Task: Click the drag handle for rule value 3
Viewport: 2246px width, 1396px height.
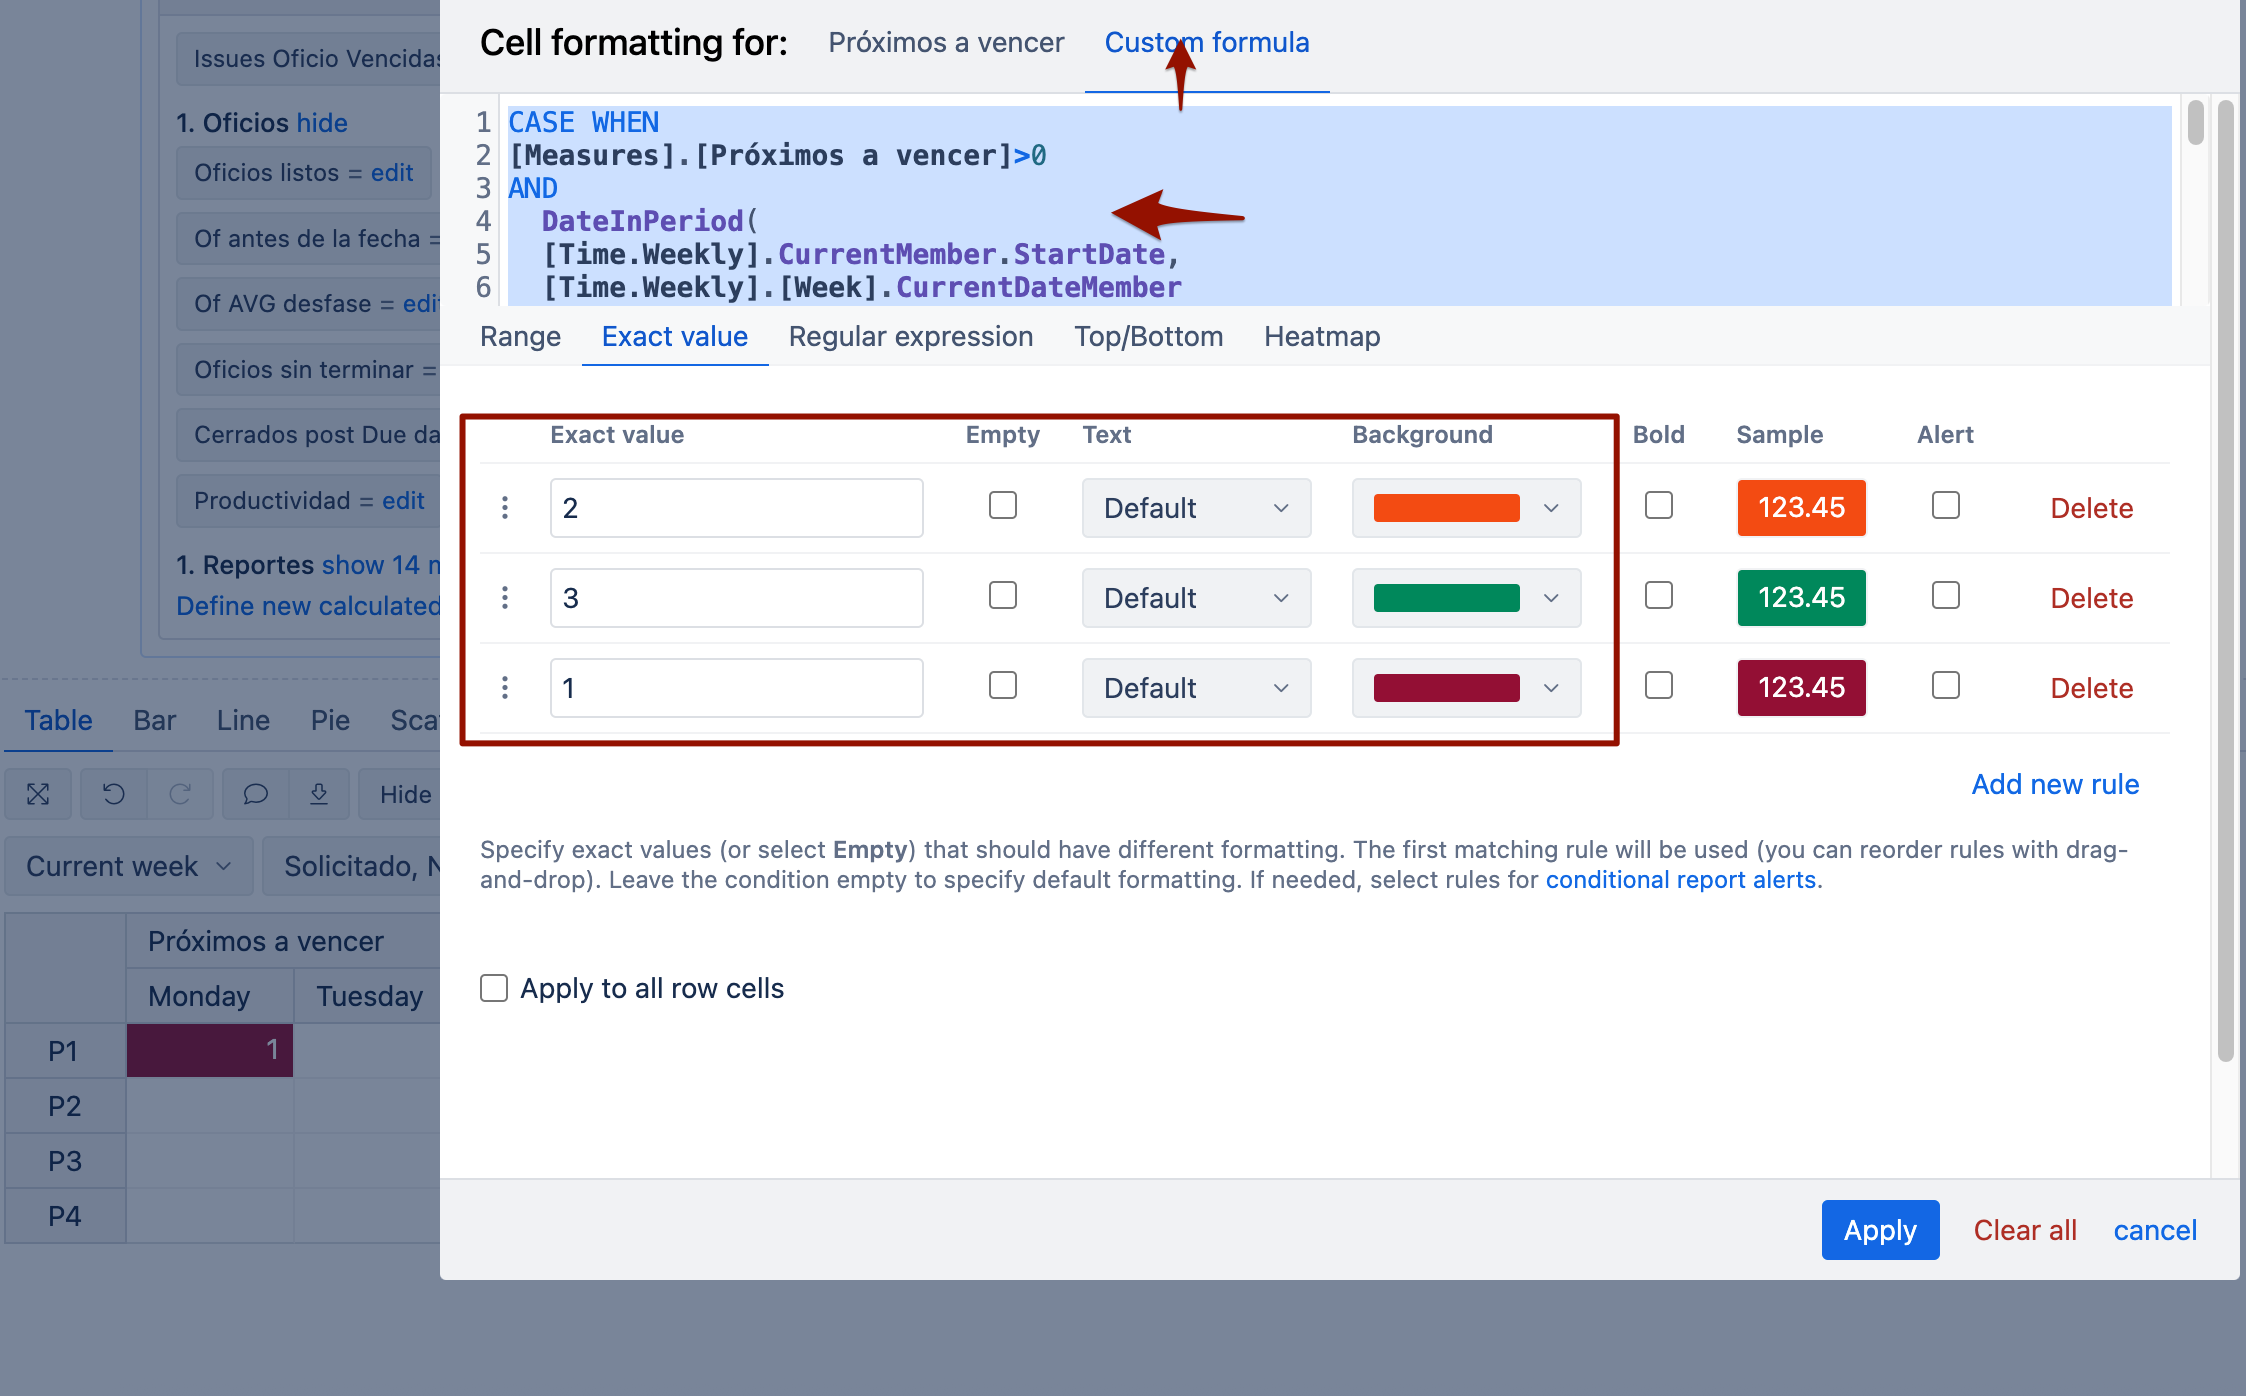Action: (x=505, y=598)
